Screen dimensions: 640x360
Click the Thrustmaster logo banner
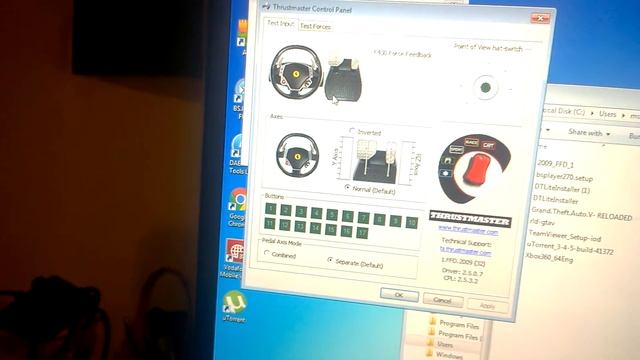pos(470,219)
